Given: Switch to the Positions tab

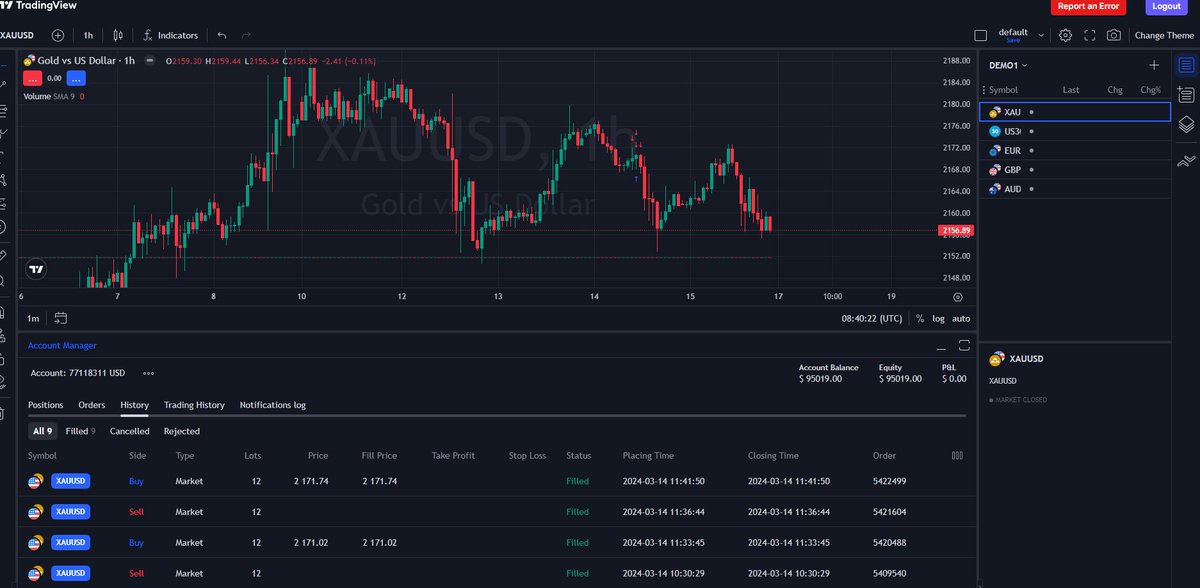Looking at the screenshot, I should 46,405.
